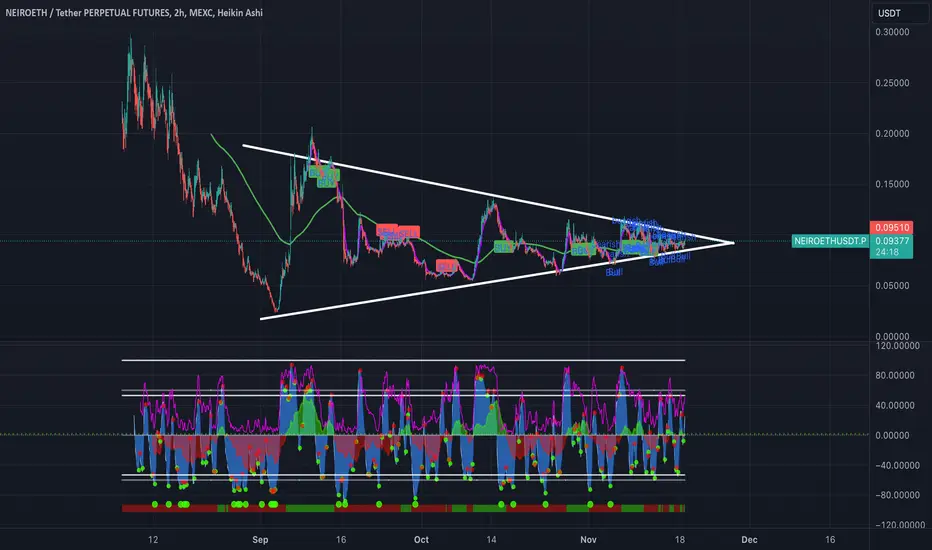
Task: Click the blue Bull signal label near November
Action: coord(614,272)
